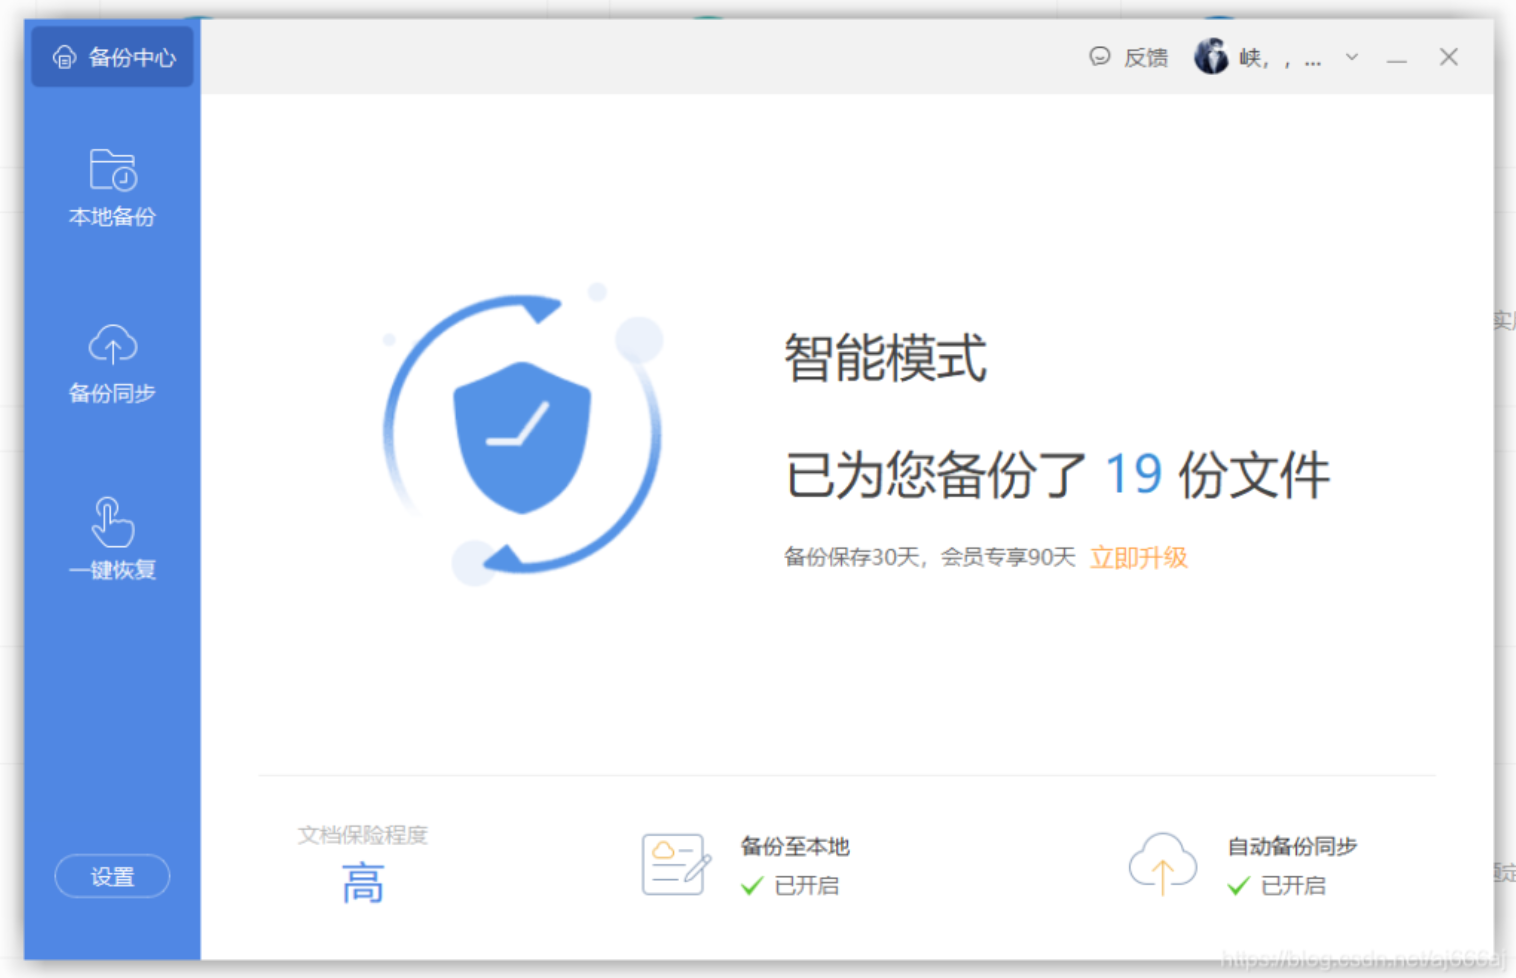Click the 备份同步 cloud upload icon

(112, 345)
